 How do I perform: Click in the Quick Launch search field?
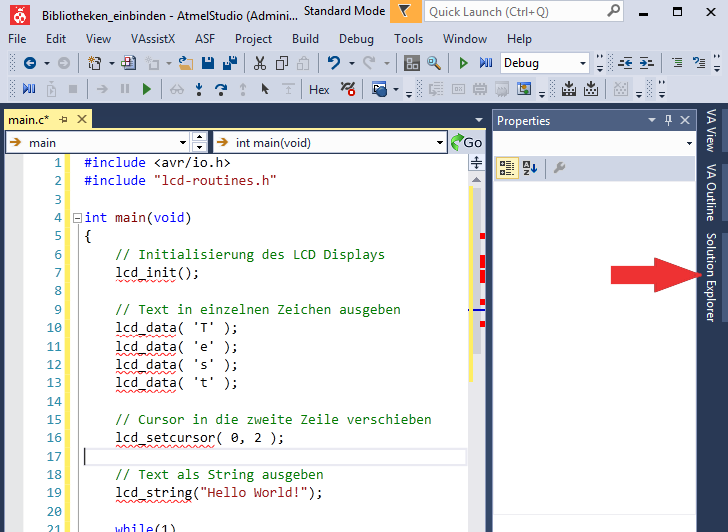(x=523, y=12)
